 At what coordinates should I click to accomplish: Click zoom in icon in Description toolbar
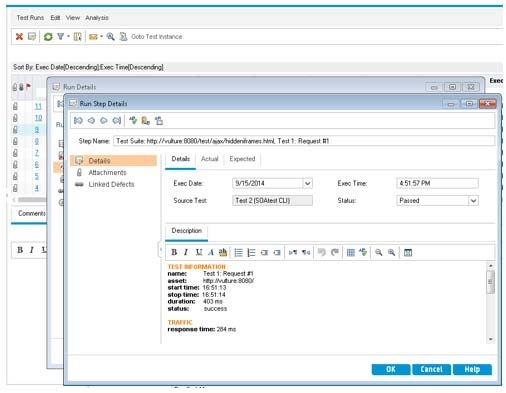tap(391, 252)
